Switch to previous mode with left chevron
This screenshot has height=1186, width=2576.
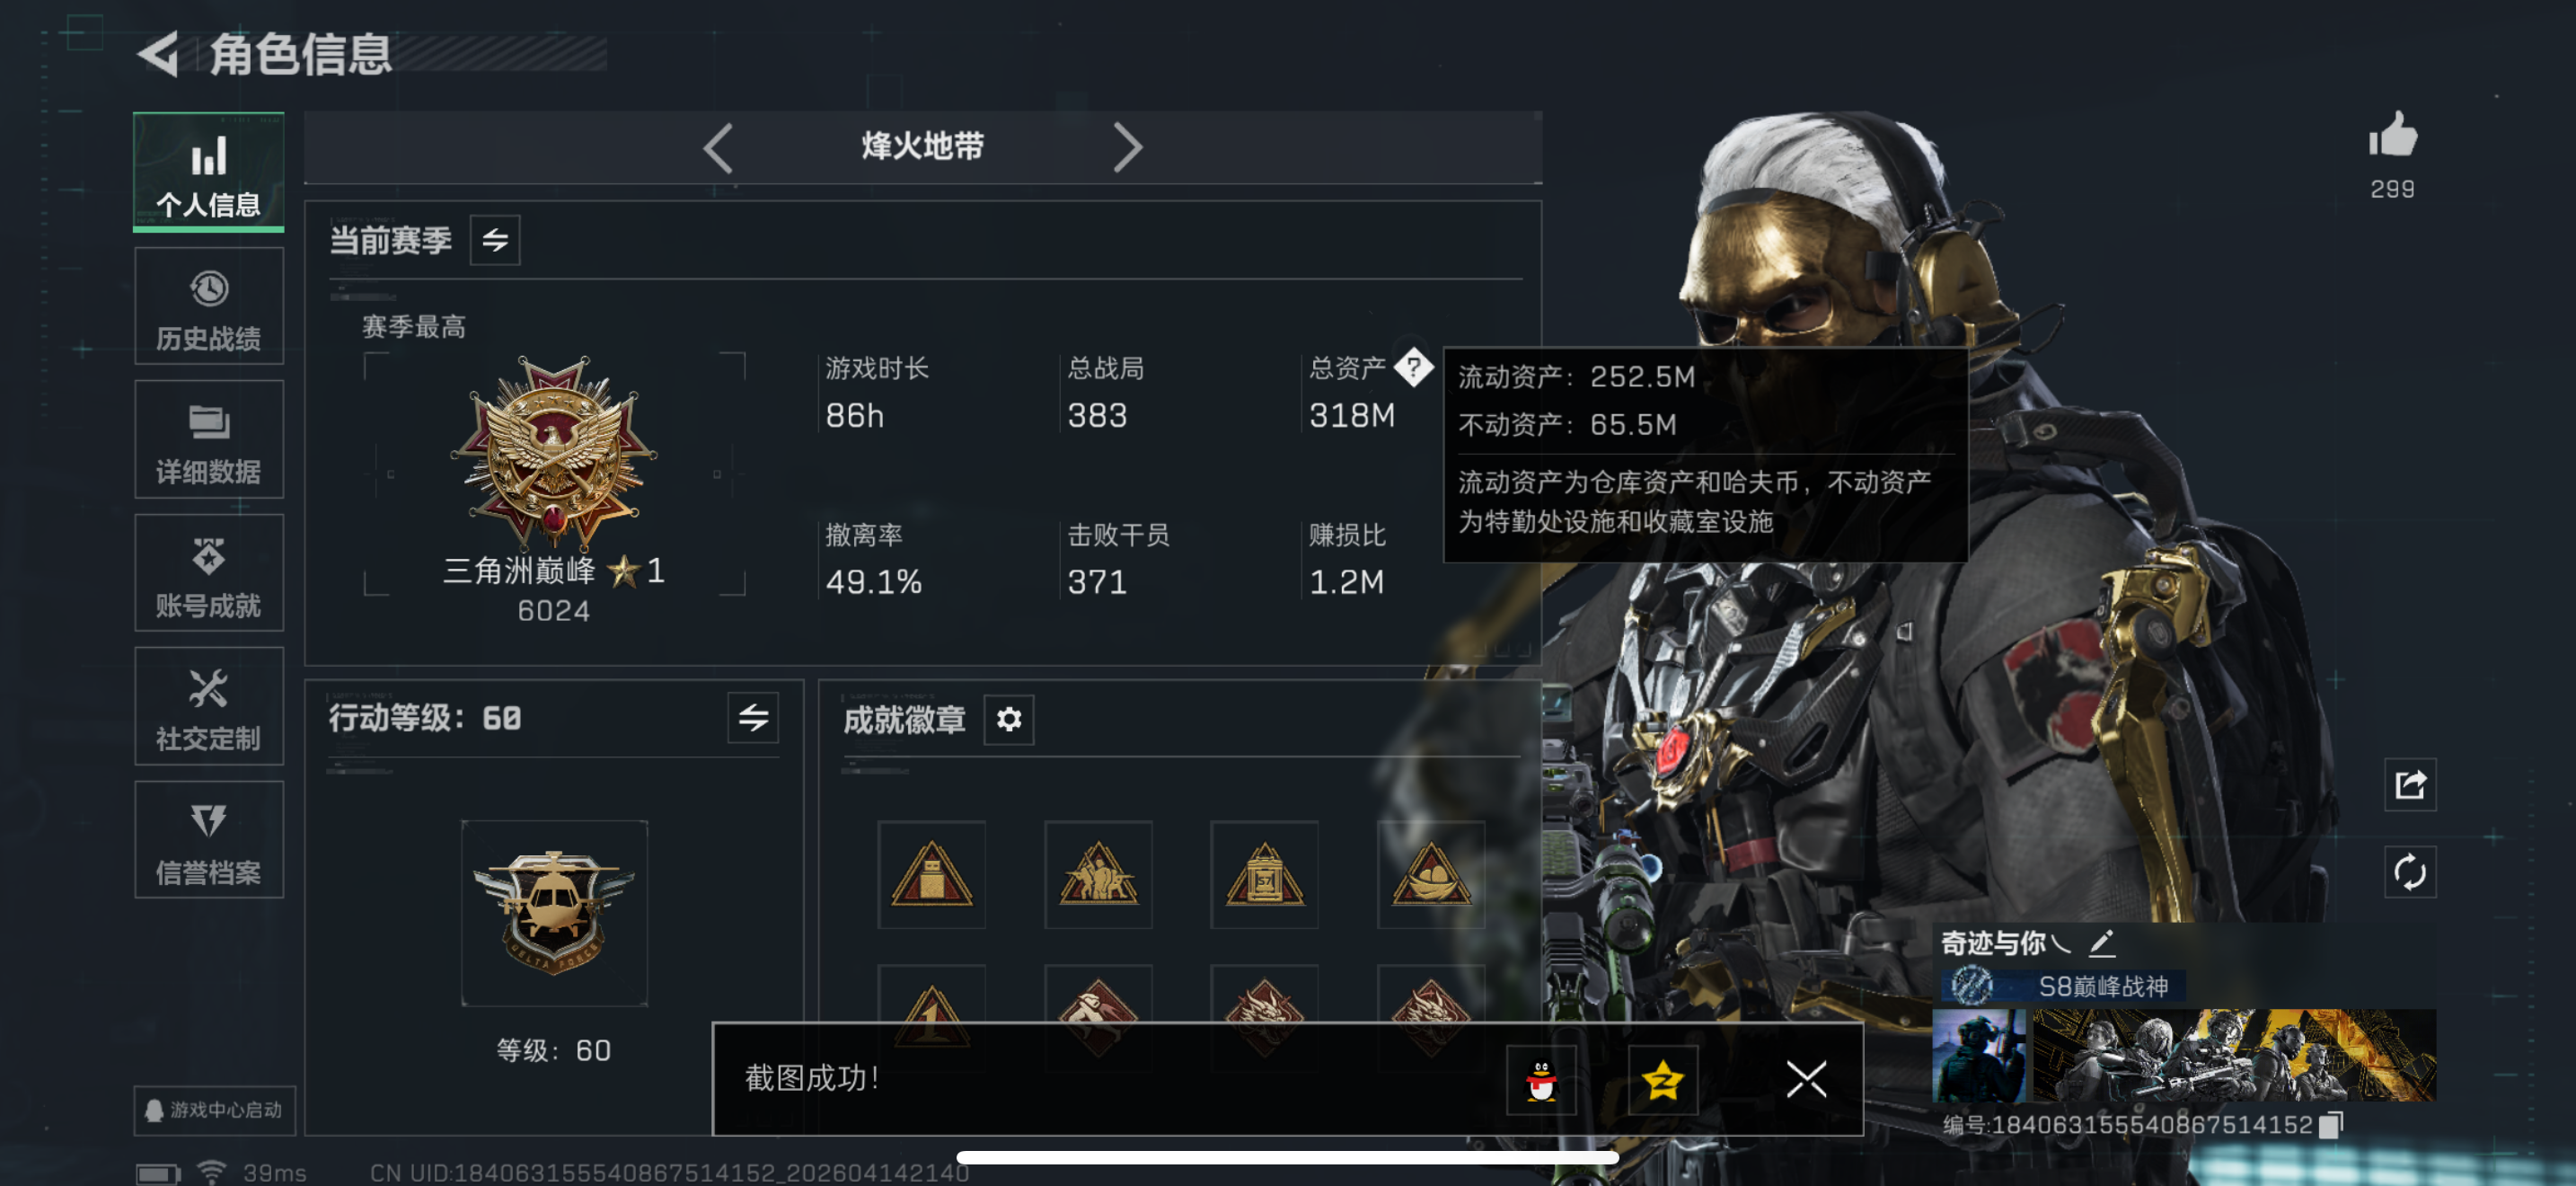coord(718,148)
